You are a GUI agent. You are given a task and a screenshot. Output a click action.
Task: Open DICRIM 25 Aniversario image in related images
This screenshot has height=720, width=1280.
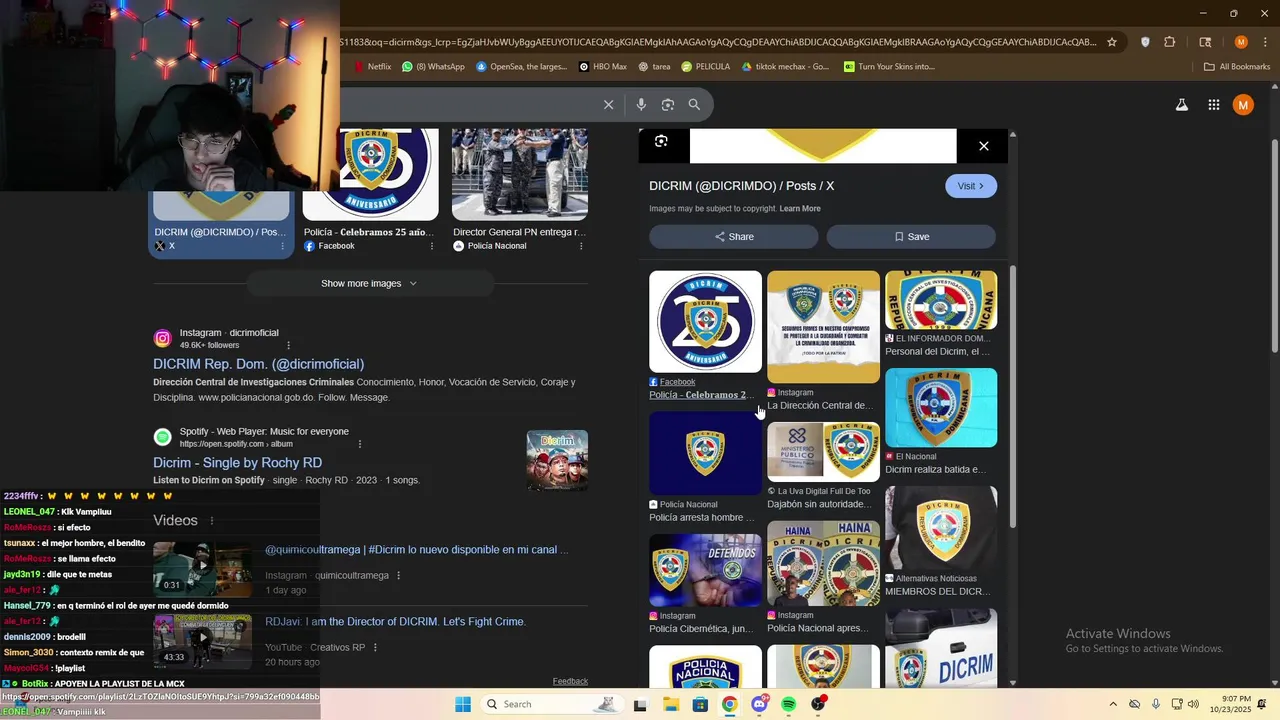pos(705,322)
